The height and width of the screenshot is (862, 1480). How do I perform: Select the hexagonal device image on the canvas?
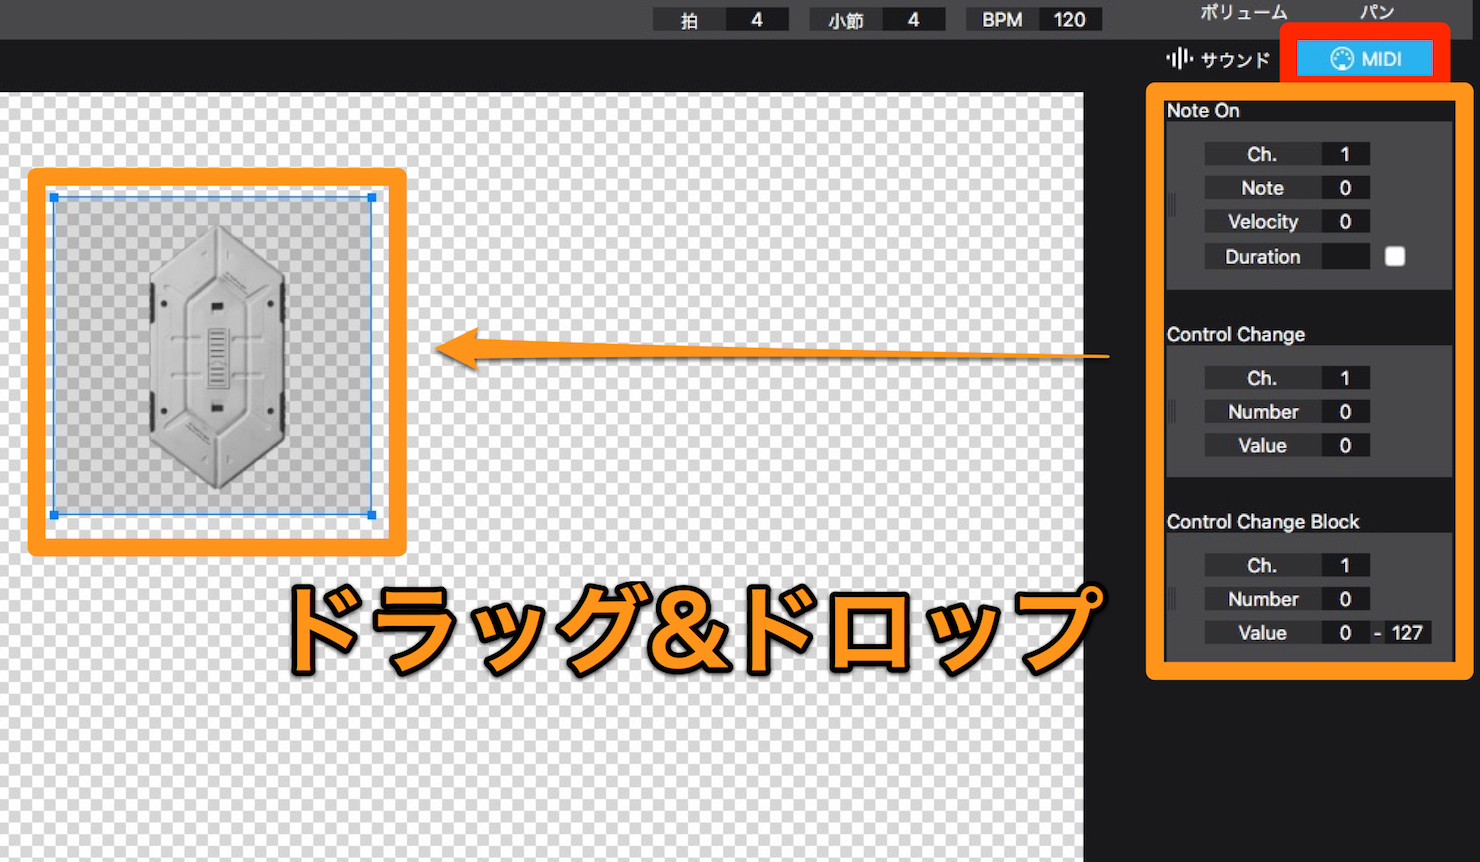pos(217,357)
